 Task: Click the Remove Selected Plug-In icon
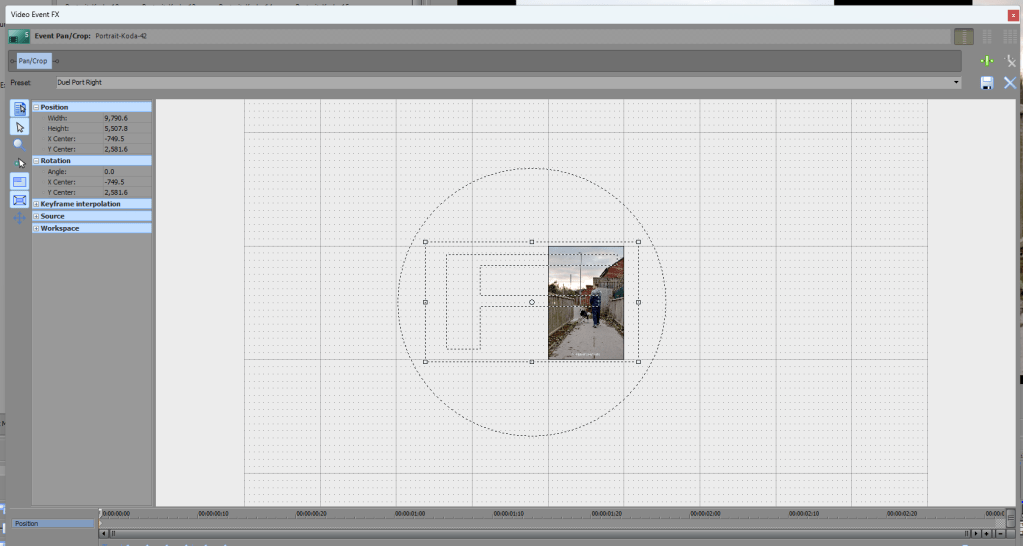[x=1009, y=61]
